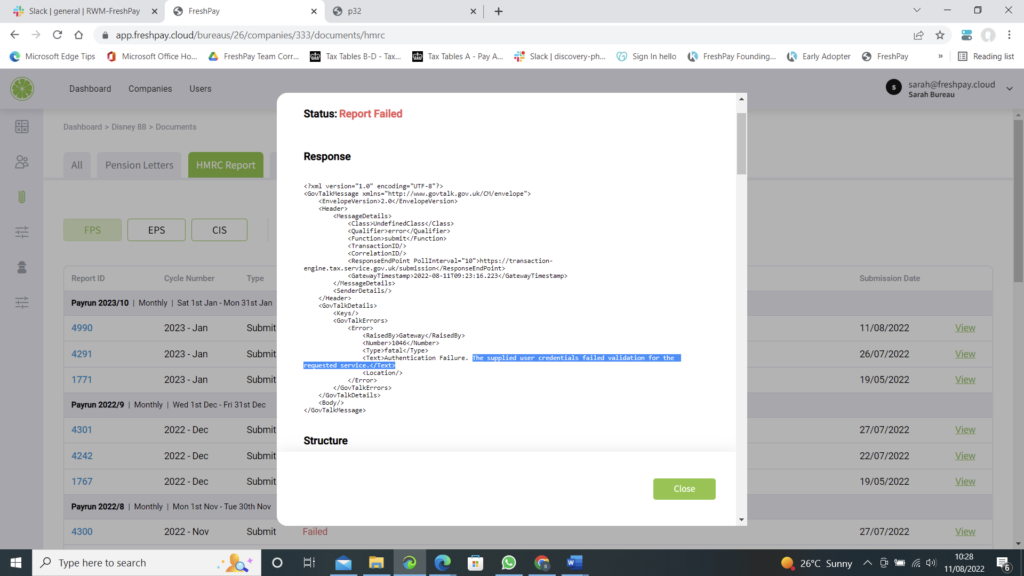Click dialog scrollbar down arrow

tap(741, 520)
